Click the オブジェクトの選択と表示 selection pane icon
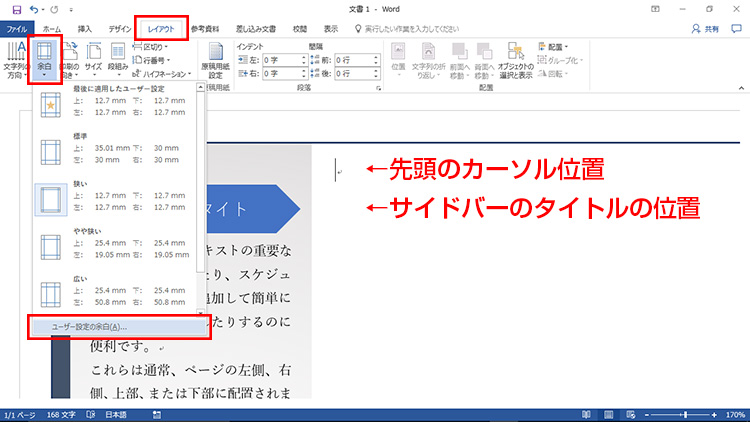 pos(517,62)
